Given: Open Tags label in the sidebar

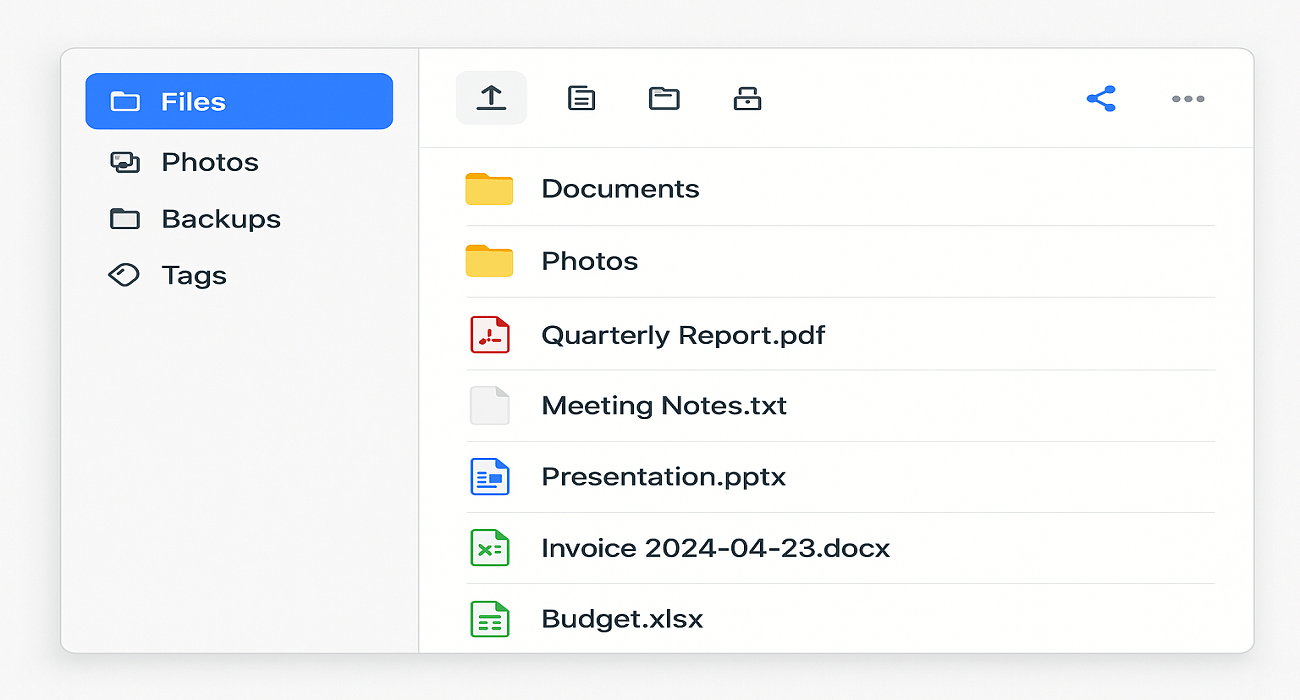Looking at the screenshot, I should (x=194, y=276).
